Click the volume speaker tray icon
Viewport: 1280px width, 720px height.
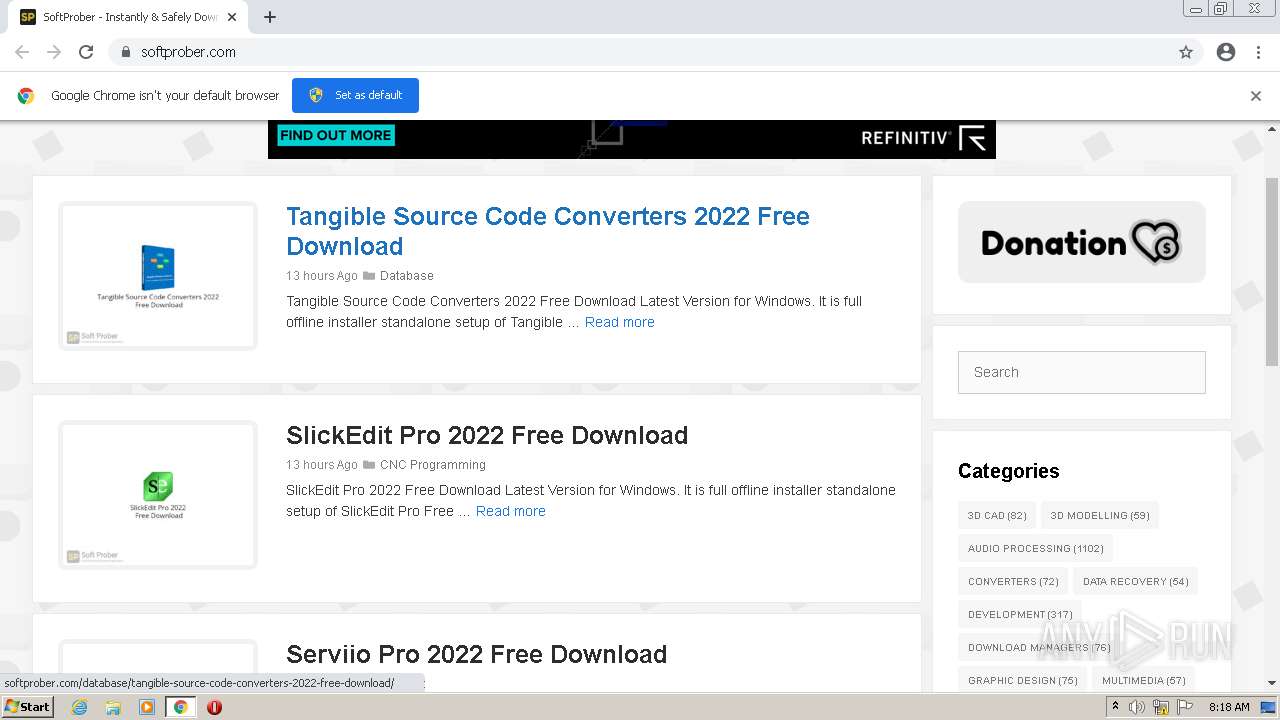click(1137, 707)
